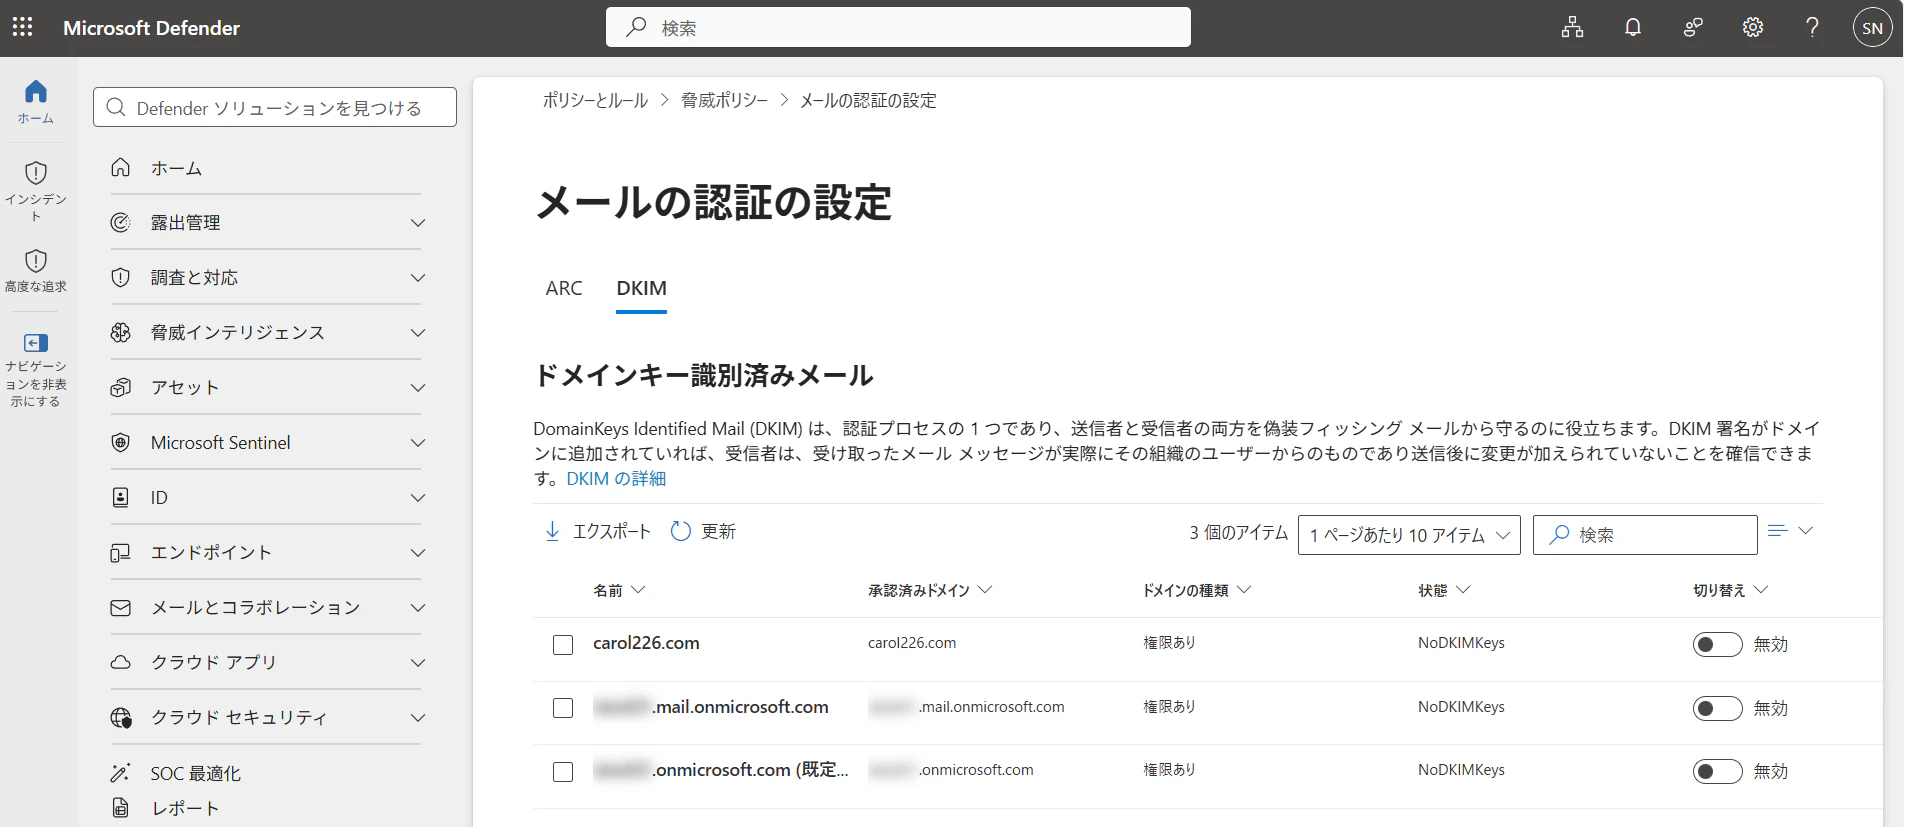Select the DKIM tab
The image size is (1906, 827).
tap(641, 288)
